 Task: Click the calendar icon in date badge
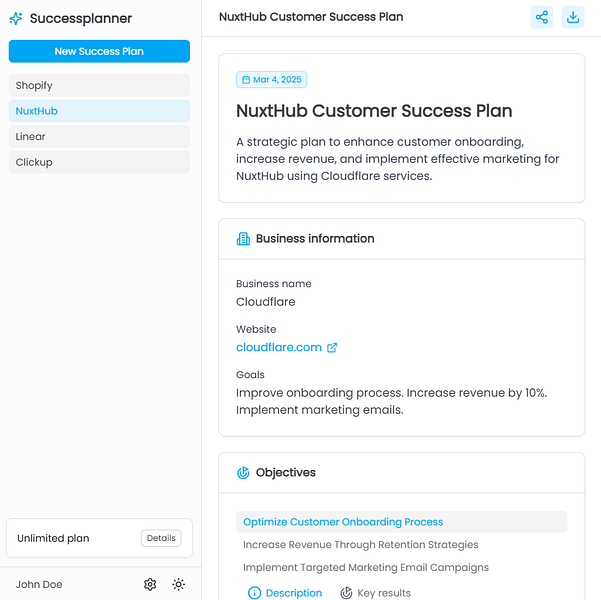(246, 80)
